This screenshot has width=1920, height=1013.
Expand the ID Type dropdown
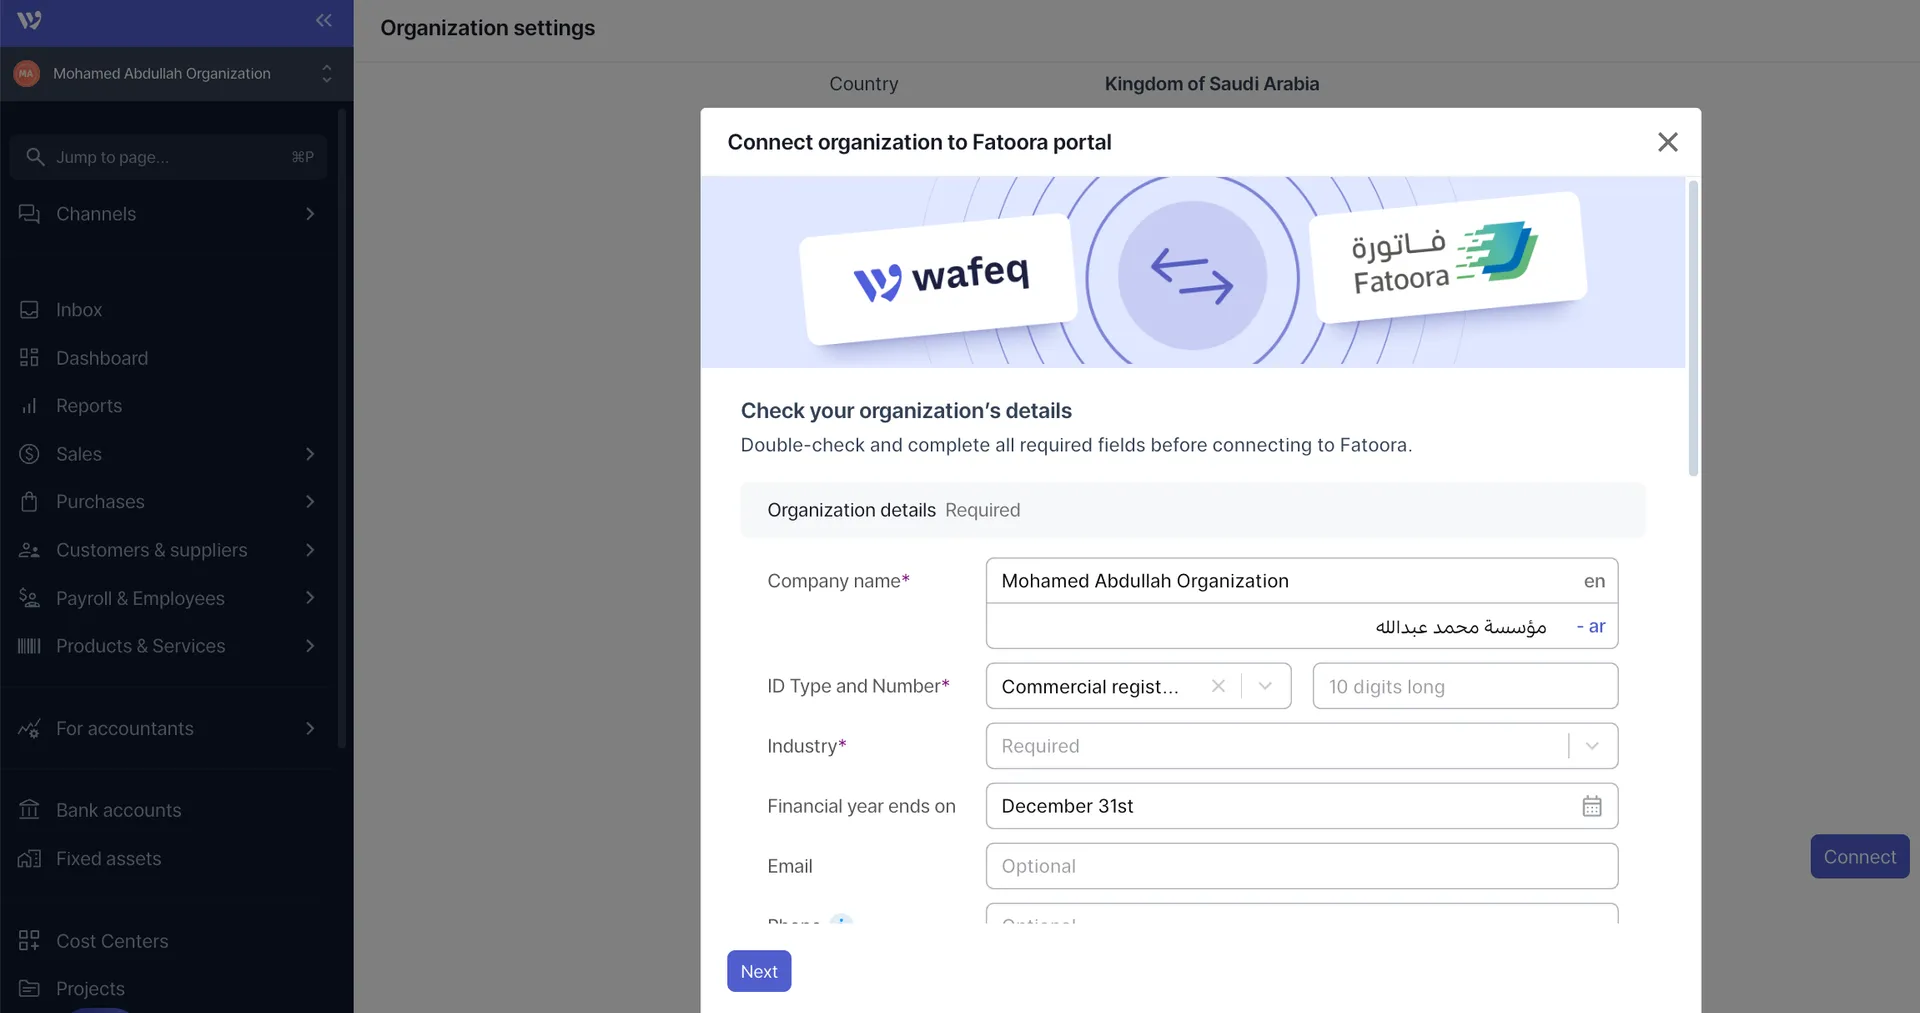[1264, 686]
